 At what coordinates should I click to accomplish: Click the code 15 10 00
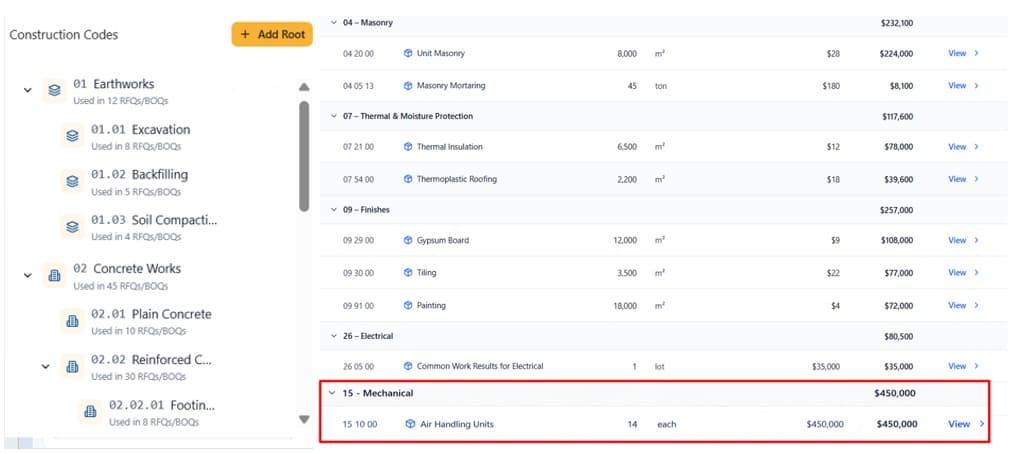[360, 425]
